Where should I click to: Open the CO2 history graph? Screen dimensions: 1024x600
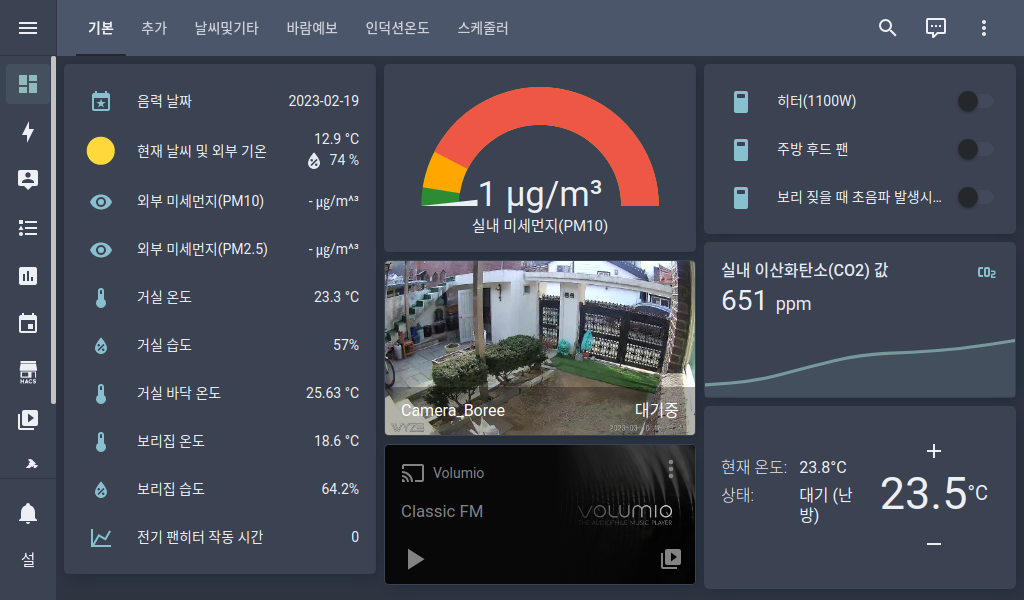tap(860, 368)
